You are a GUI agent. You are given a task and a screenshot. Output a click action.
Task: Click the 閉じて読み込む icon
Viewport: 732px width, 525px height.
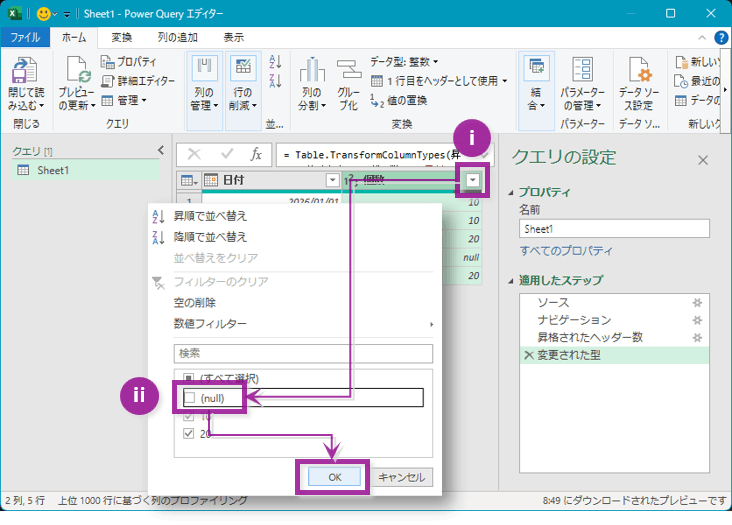24,70
